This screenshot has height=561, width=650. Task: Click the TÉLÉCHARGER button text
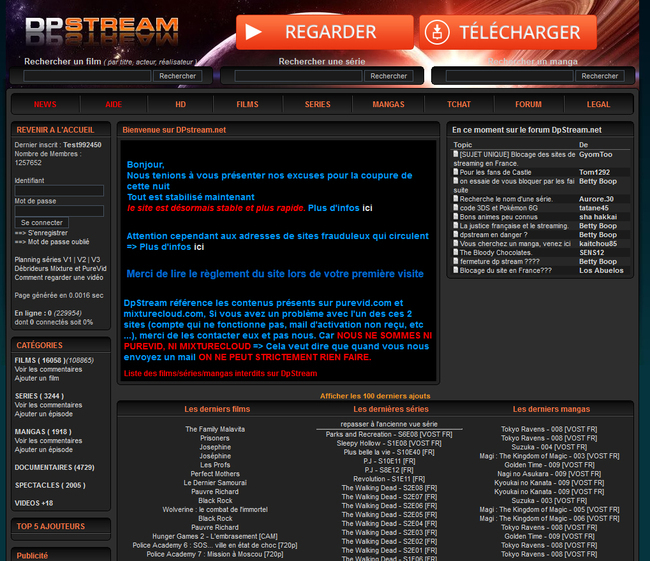(x=520, y=32)
